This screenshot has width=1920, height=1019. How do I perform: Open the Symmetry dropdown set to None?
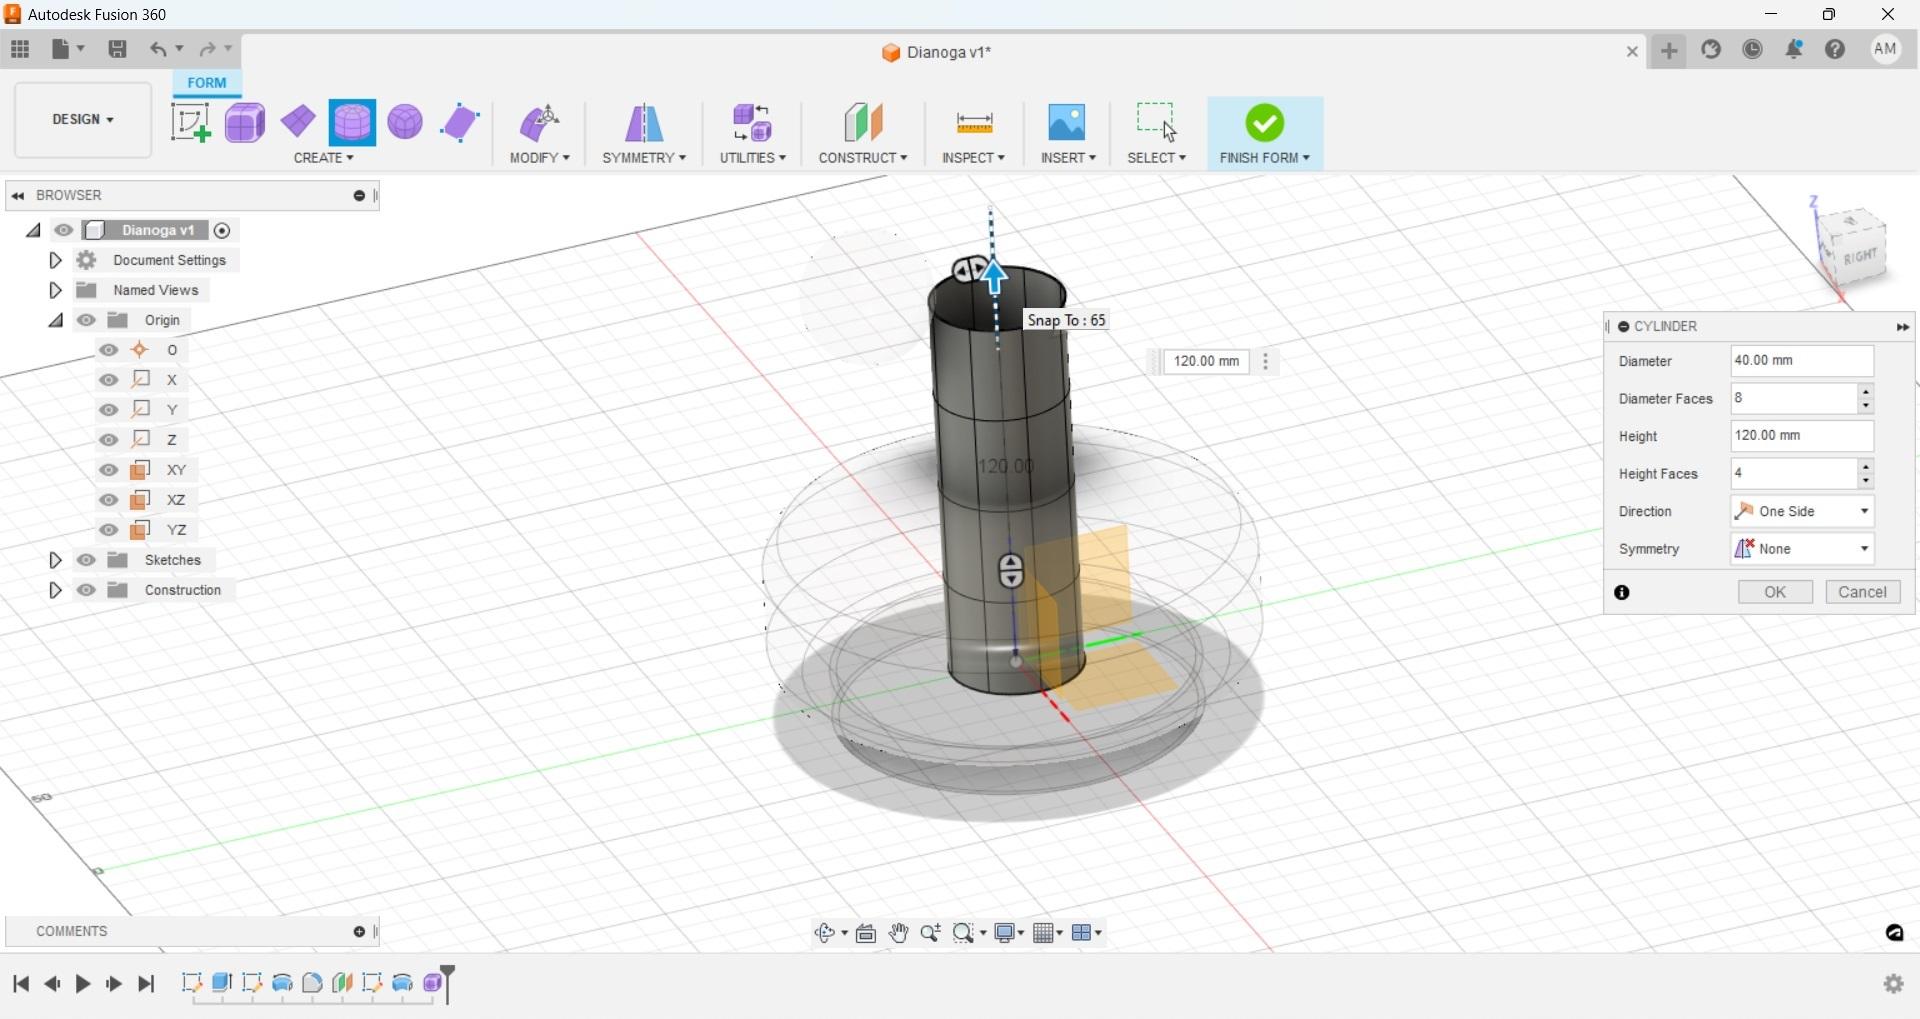tap(1864, 548)
